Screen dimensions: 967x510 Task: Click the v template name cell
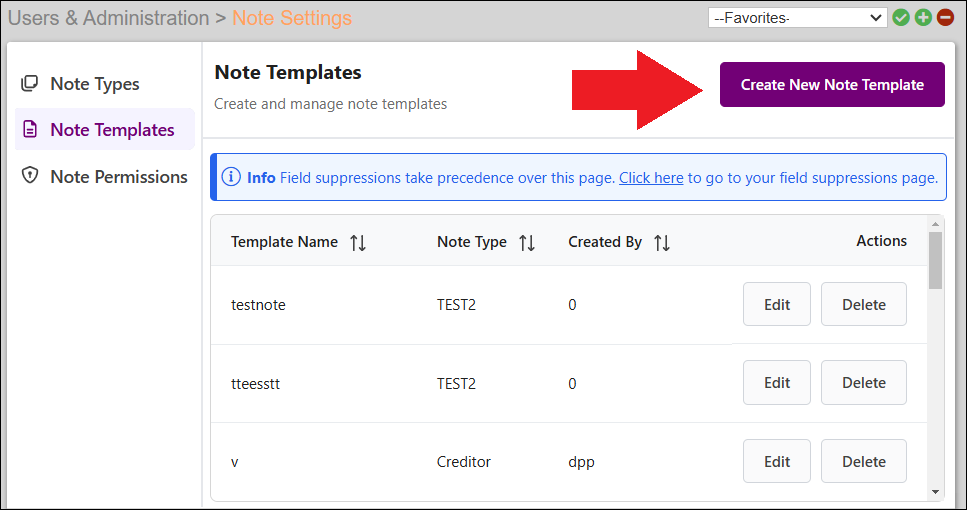click(234, 462)
